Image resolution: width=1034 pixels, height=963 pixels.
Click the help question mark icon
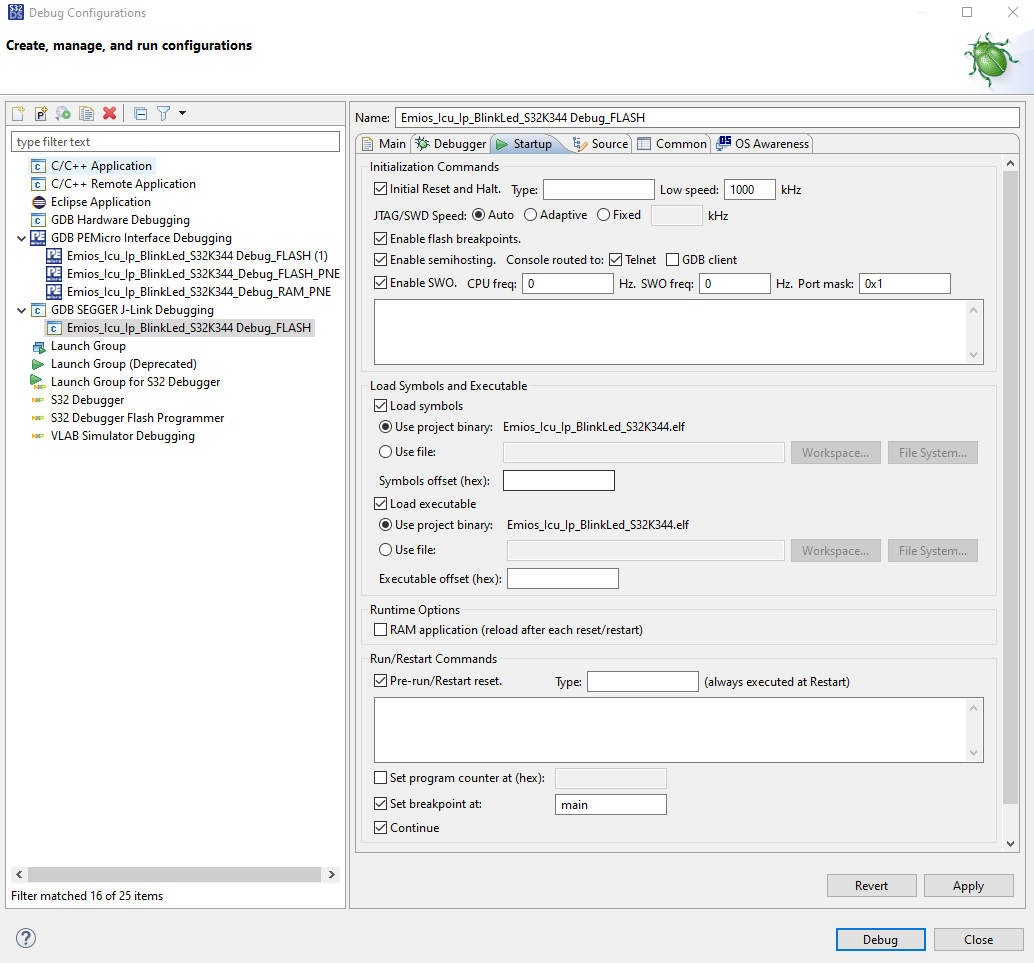[x=25, y=938]
